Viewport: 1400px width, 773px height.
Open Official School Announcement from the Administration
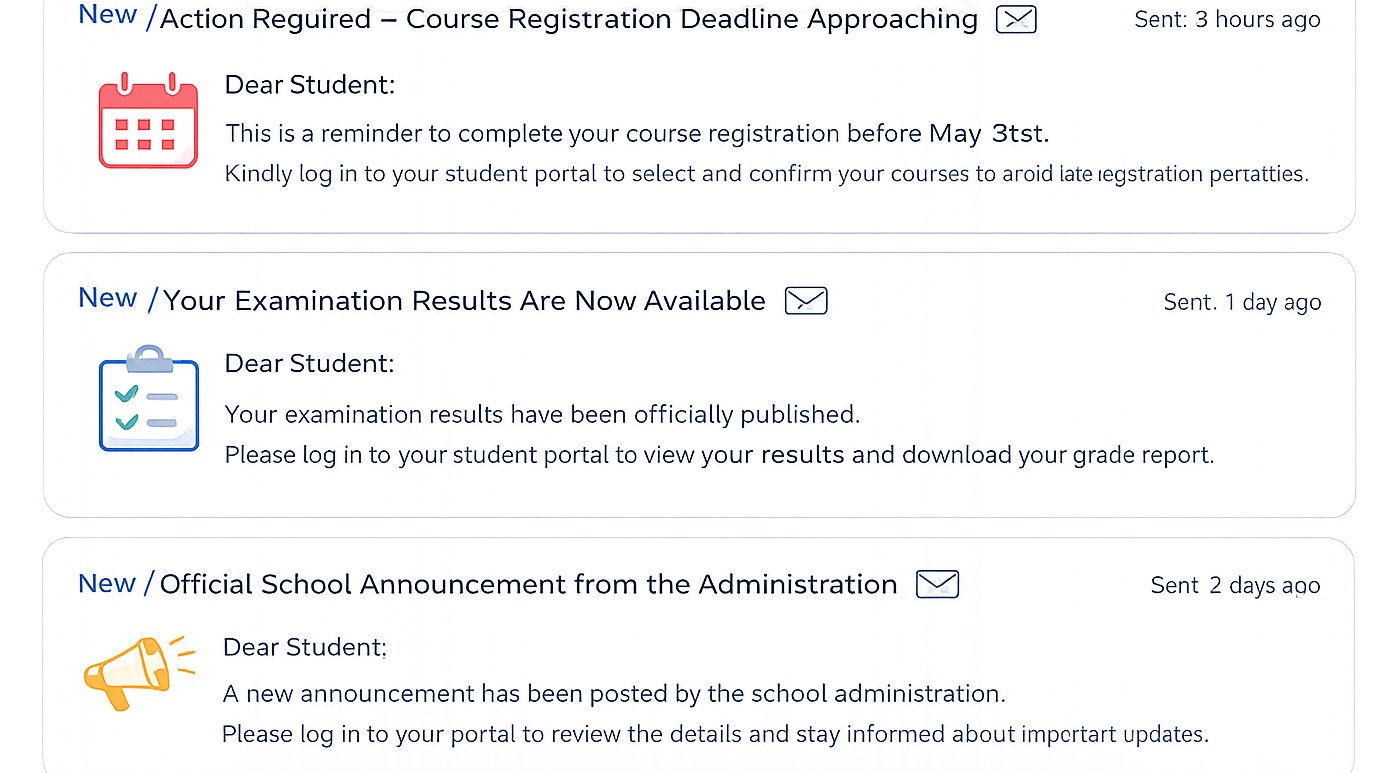pos(528,584)
